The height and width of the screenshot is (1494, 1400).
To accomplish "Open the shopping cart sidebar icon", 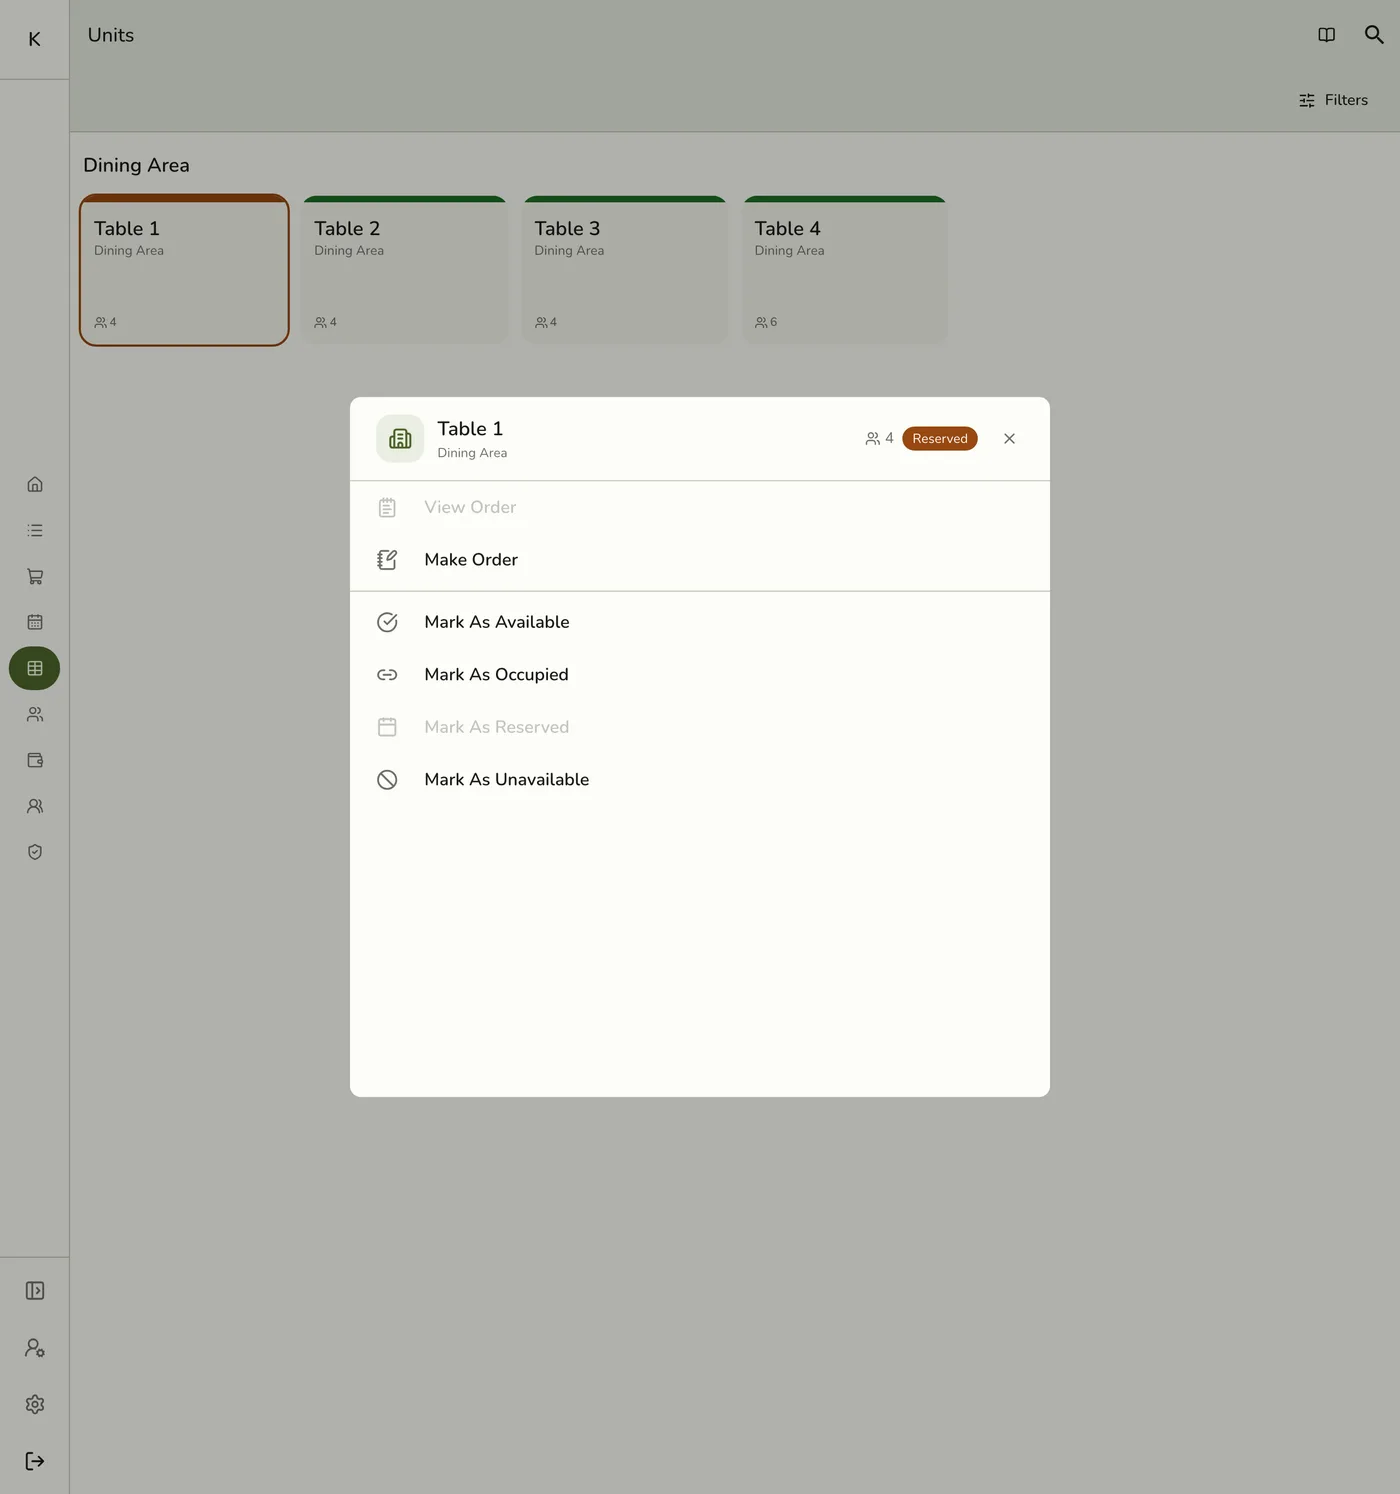I will point(35,576).
